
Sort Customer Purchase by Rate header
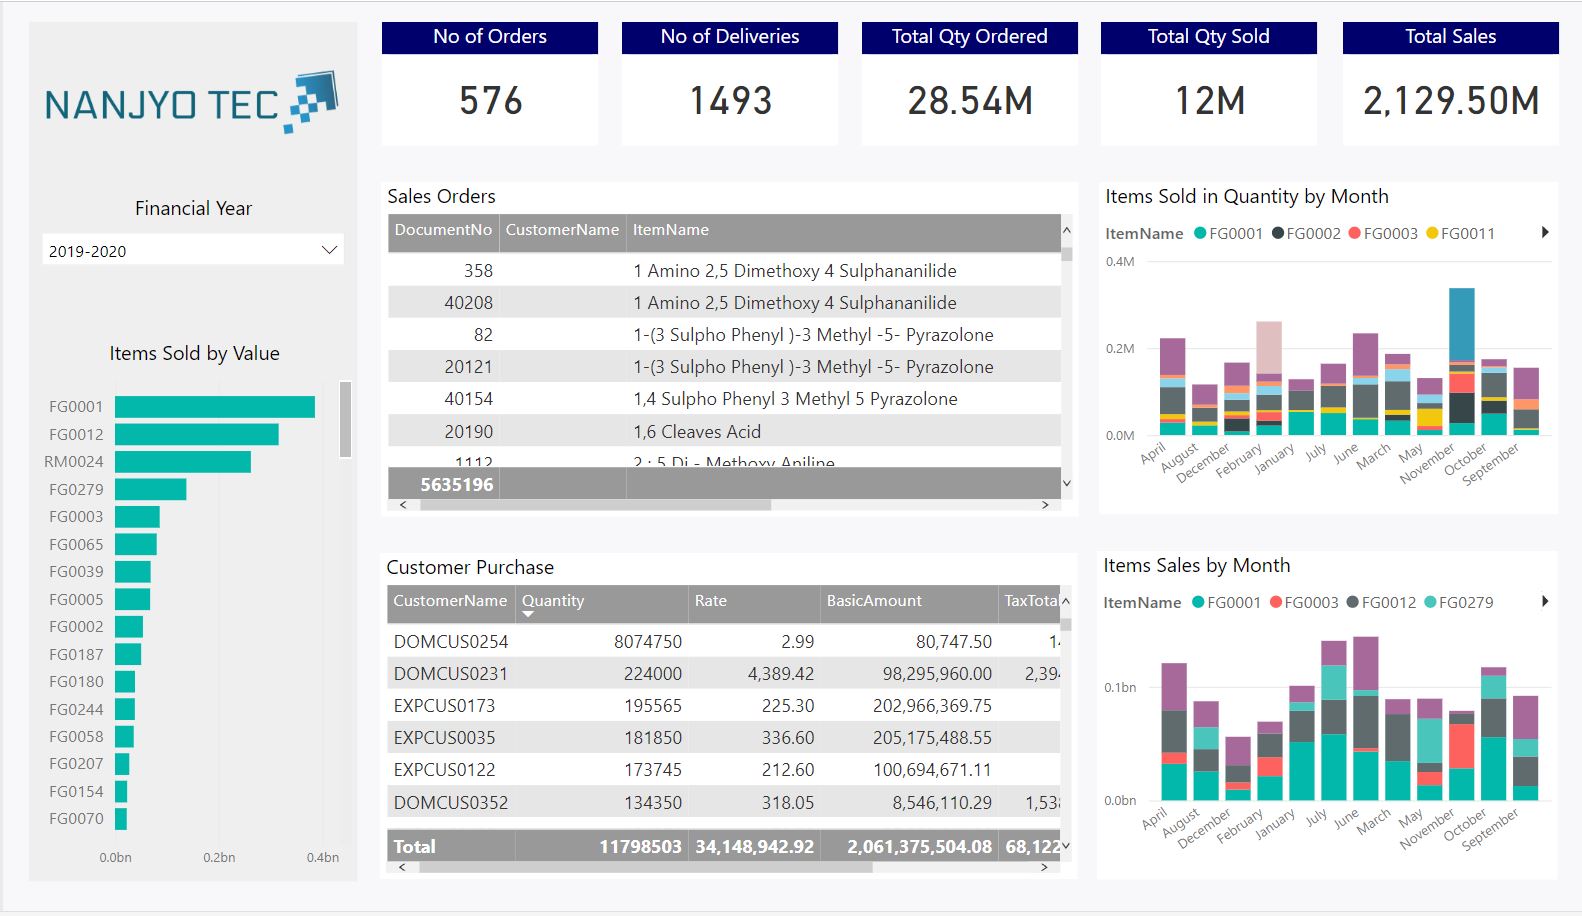[754, 601]
